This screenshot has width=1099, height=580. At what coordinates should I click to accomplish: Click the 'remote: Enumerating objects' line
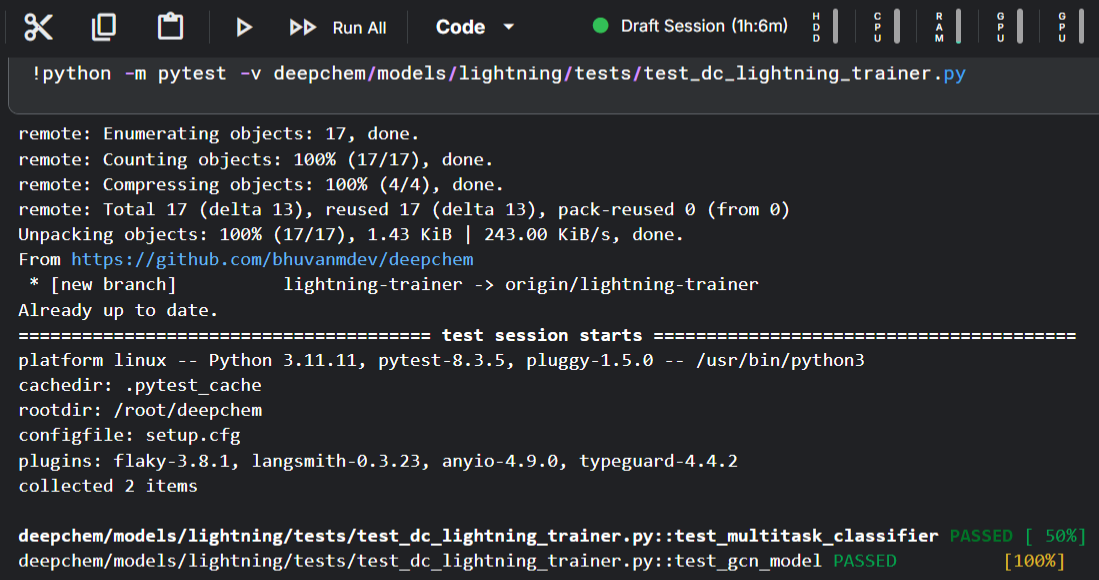pos(219,133)
